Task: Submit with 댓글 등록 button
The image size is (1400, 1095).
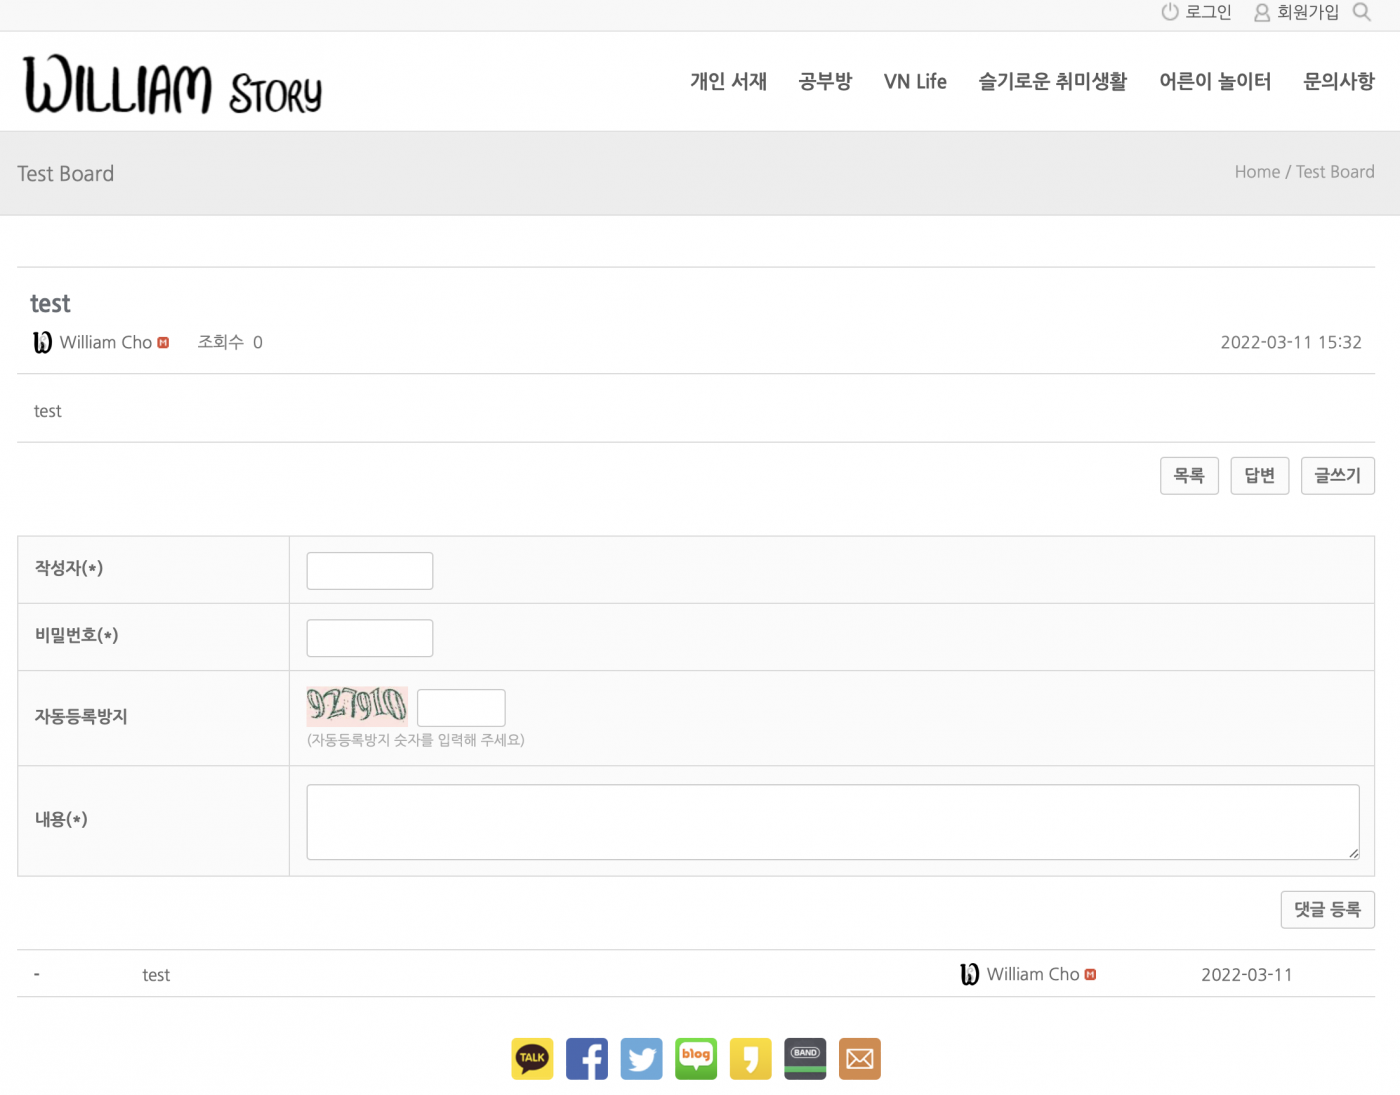Action: click(x=1328, y=910)
